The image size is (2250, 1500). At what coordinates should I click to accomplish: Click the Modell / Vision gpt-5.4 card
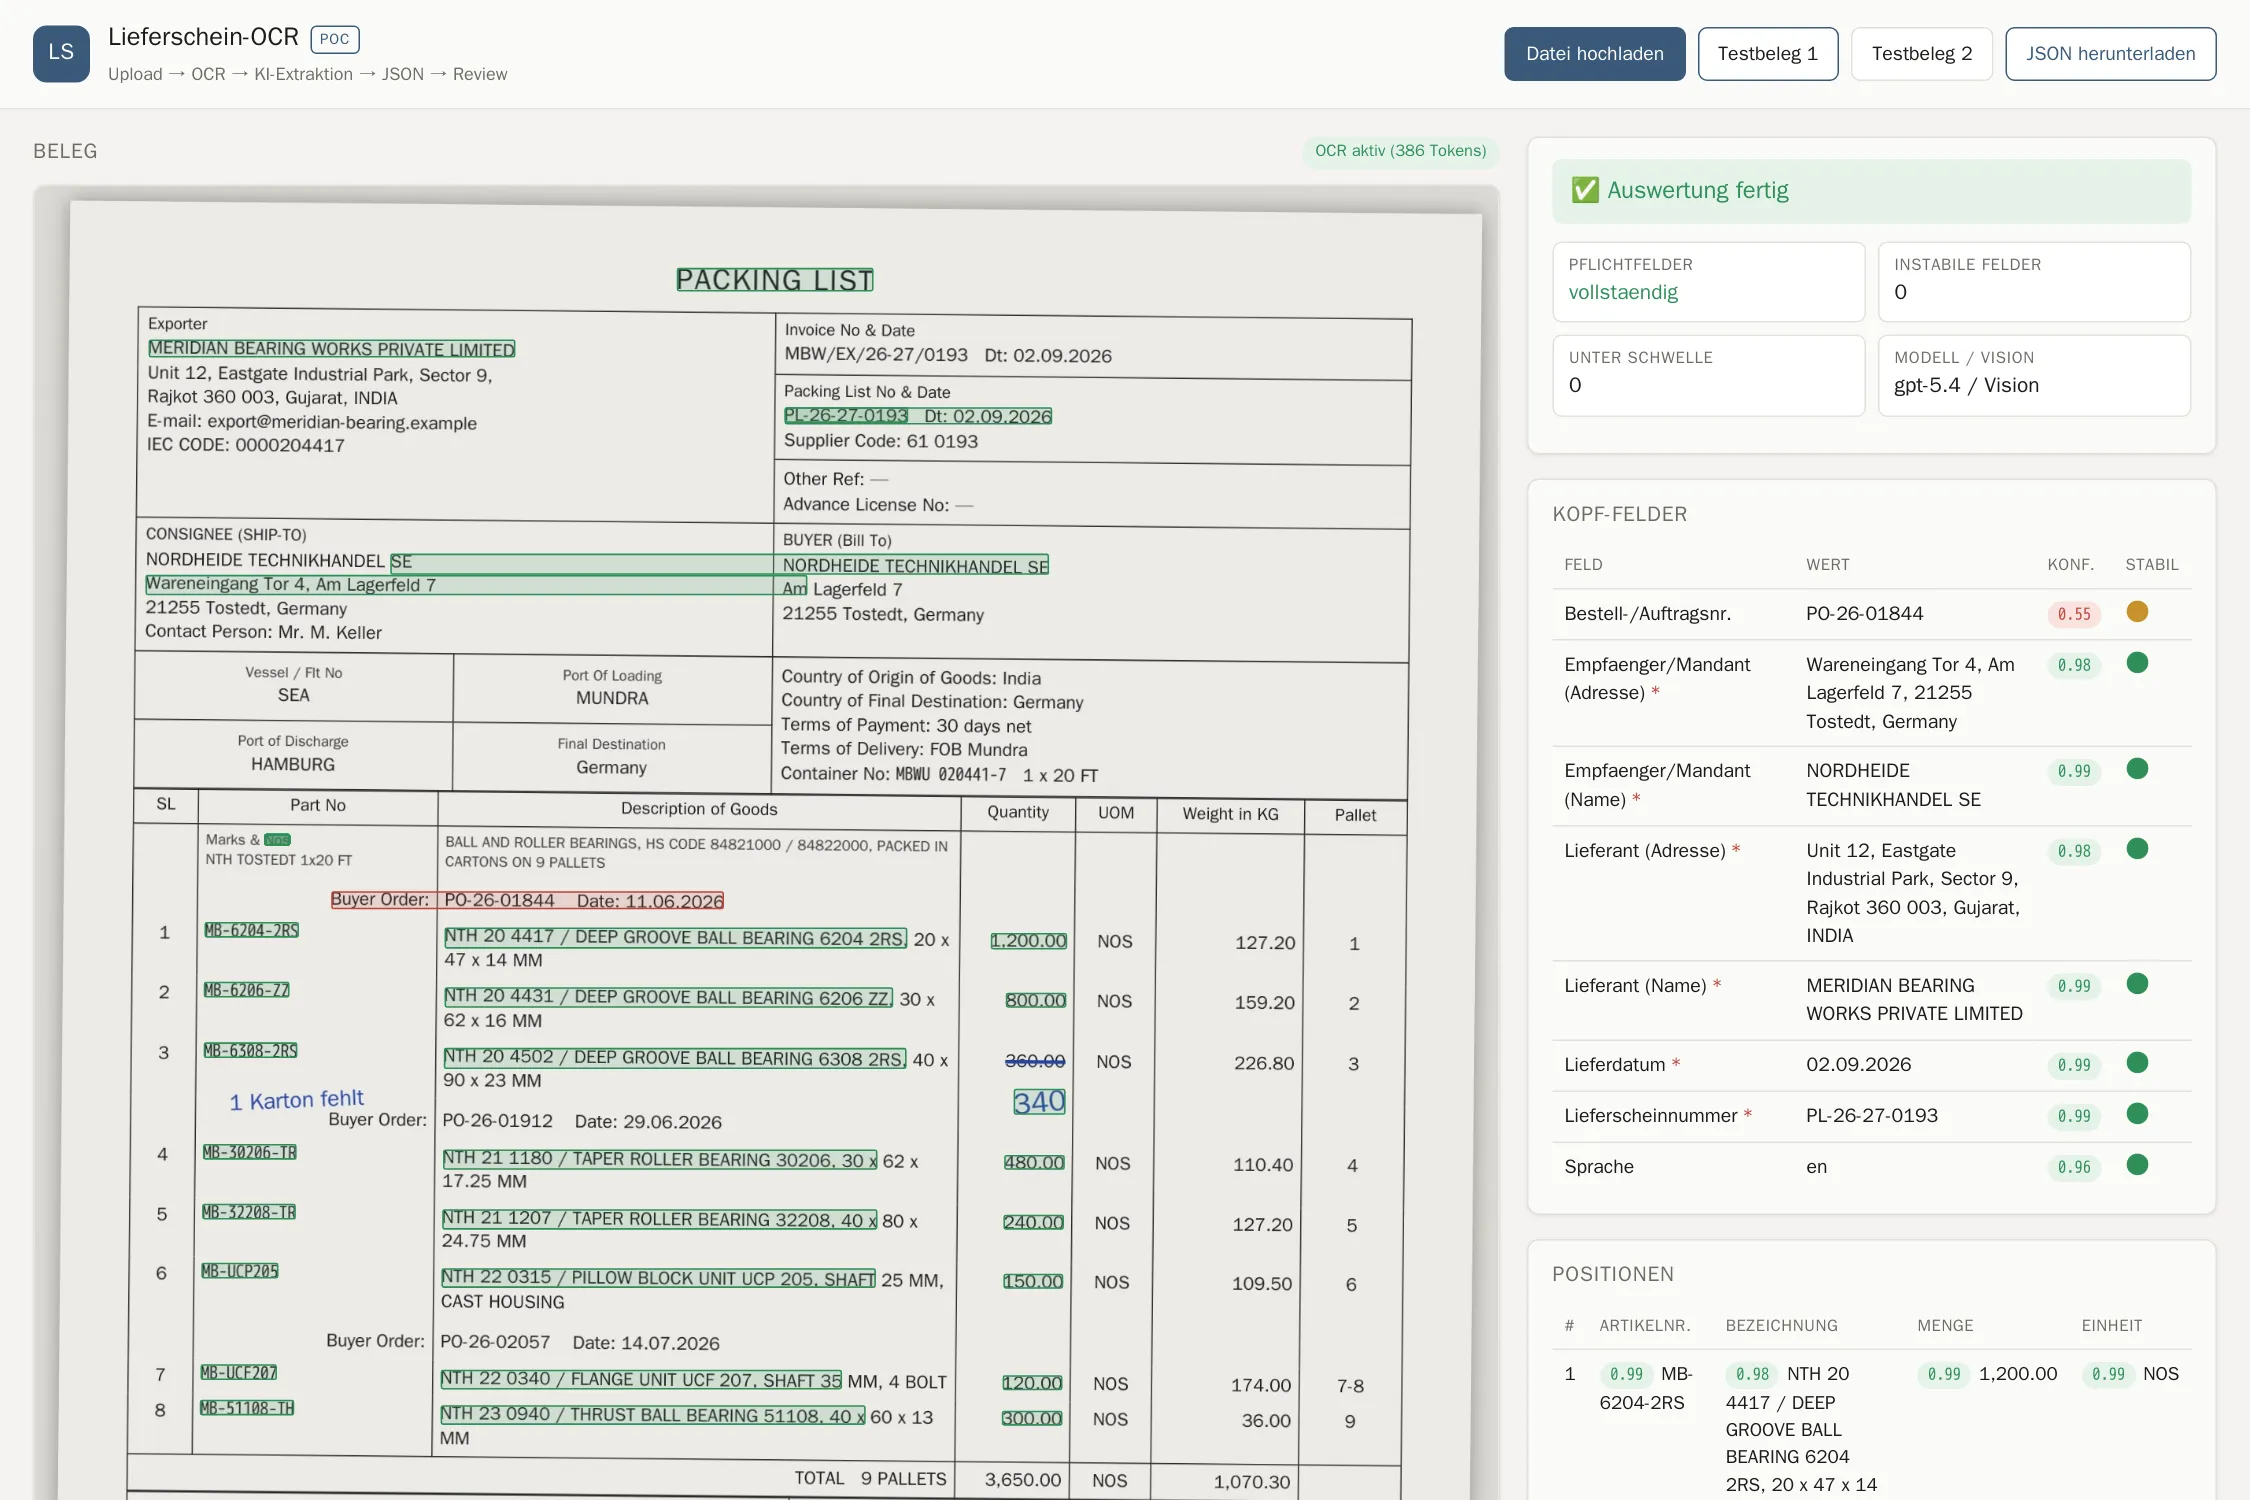coord(2034,375)
